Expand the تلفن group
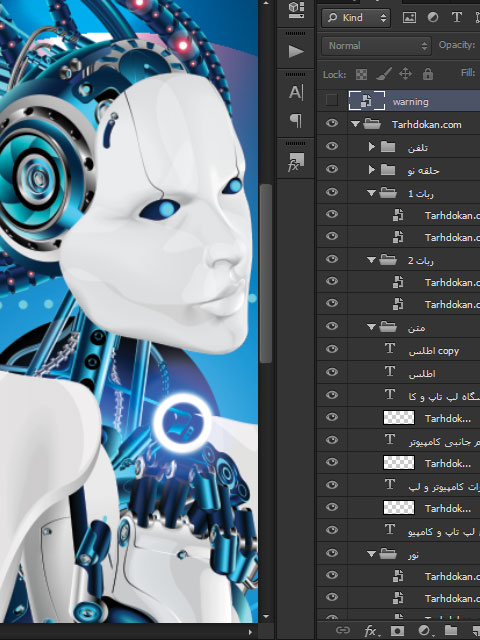Screen dimensions: 480x640 pos(371,147)
